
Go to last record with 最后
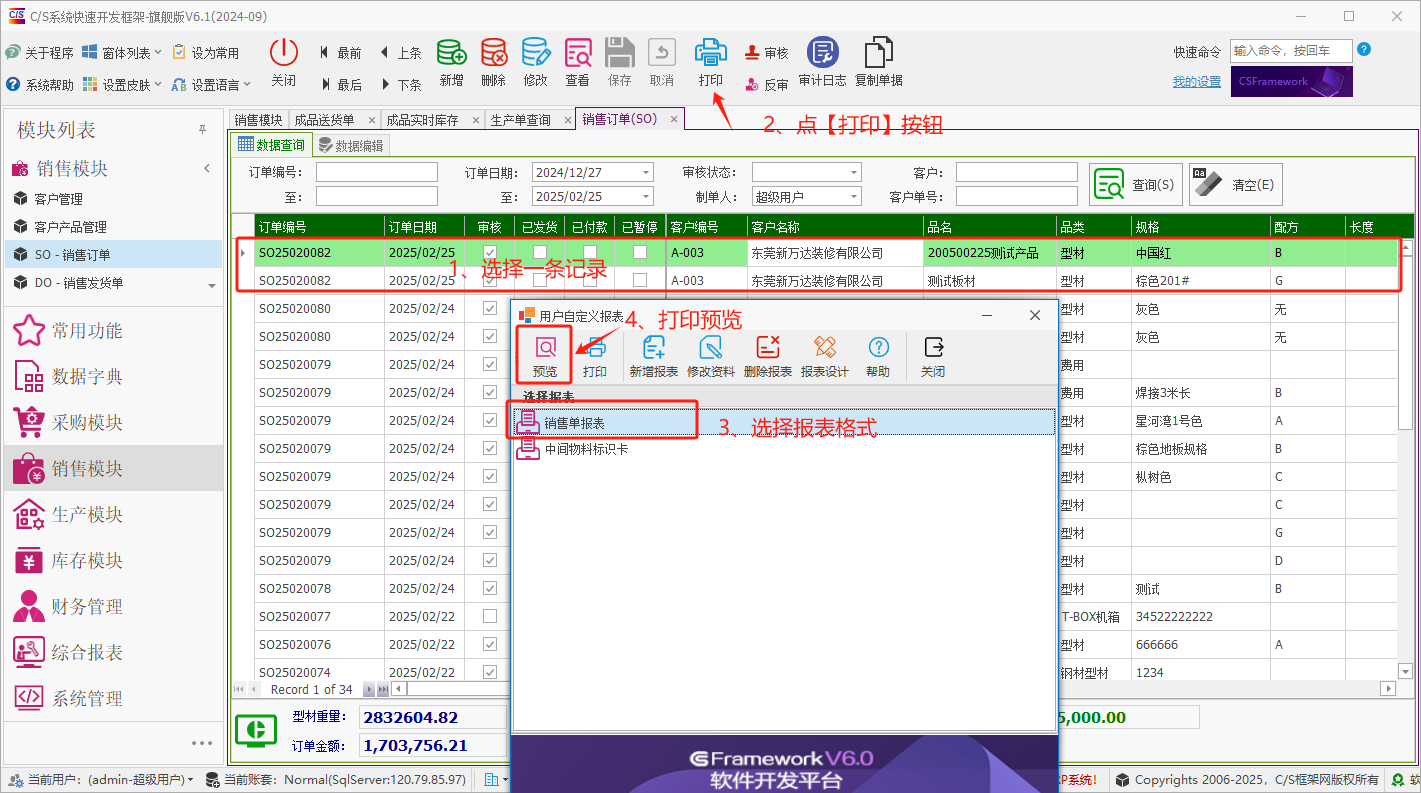click(341, 85)
